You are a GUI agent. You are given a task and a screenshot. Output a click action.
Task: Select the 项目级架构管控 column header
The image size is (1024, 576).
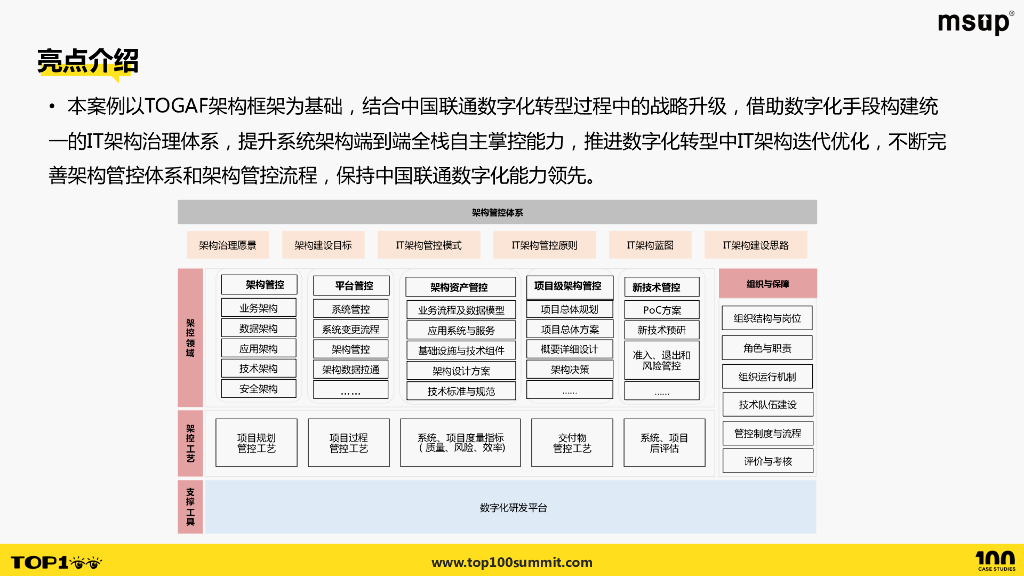click(x=569, y=286)
